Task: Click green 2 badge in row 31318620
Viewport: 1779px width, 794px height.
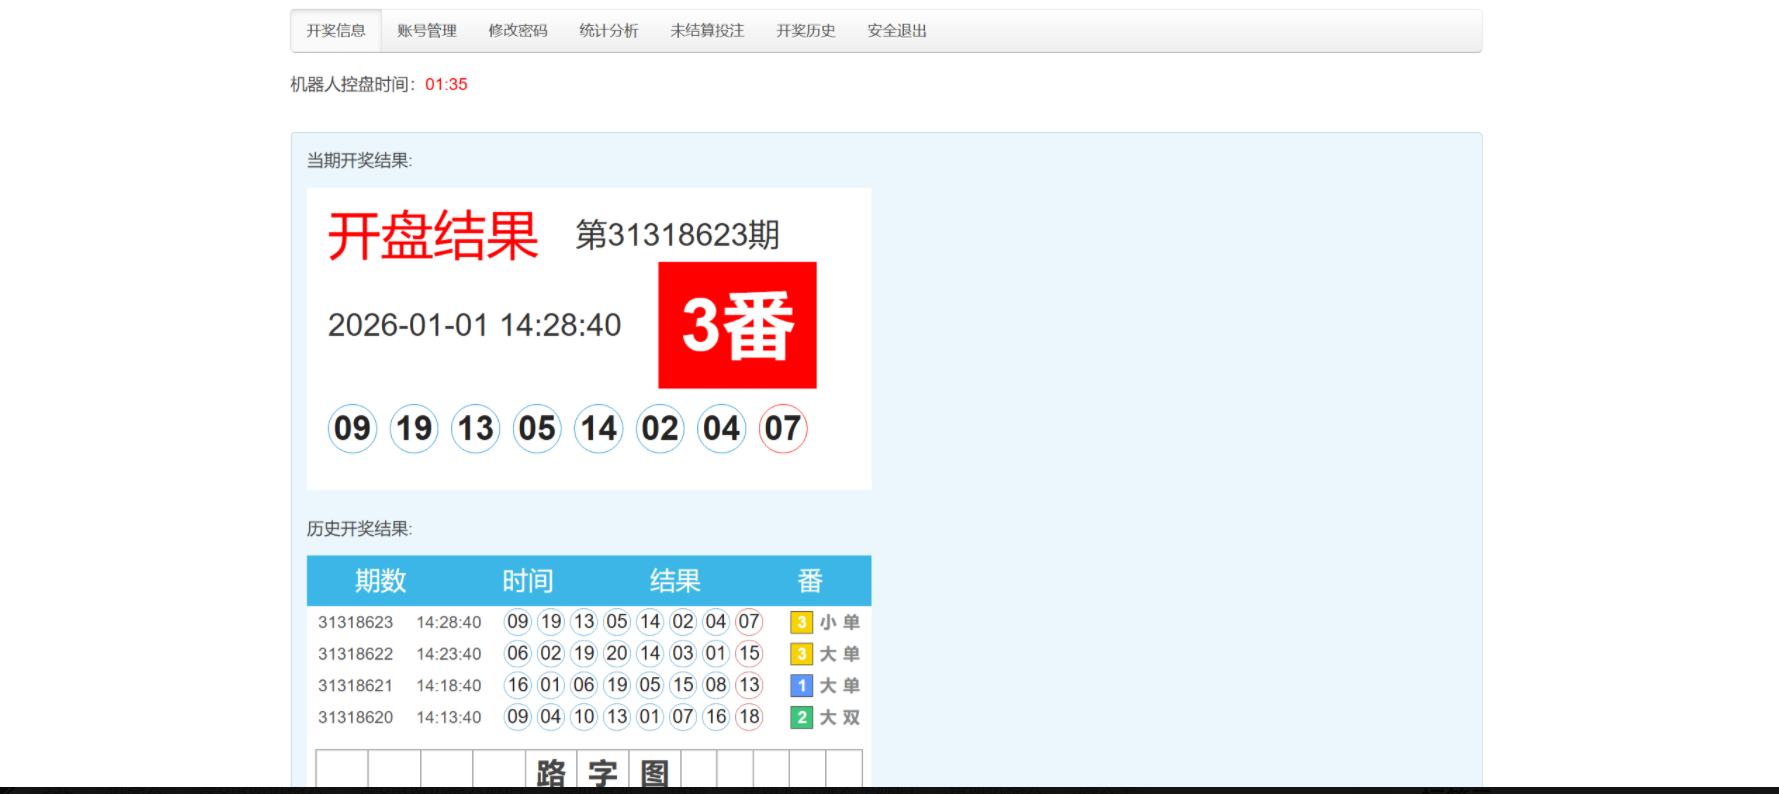Action: click(x=801, y=718)
